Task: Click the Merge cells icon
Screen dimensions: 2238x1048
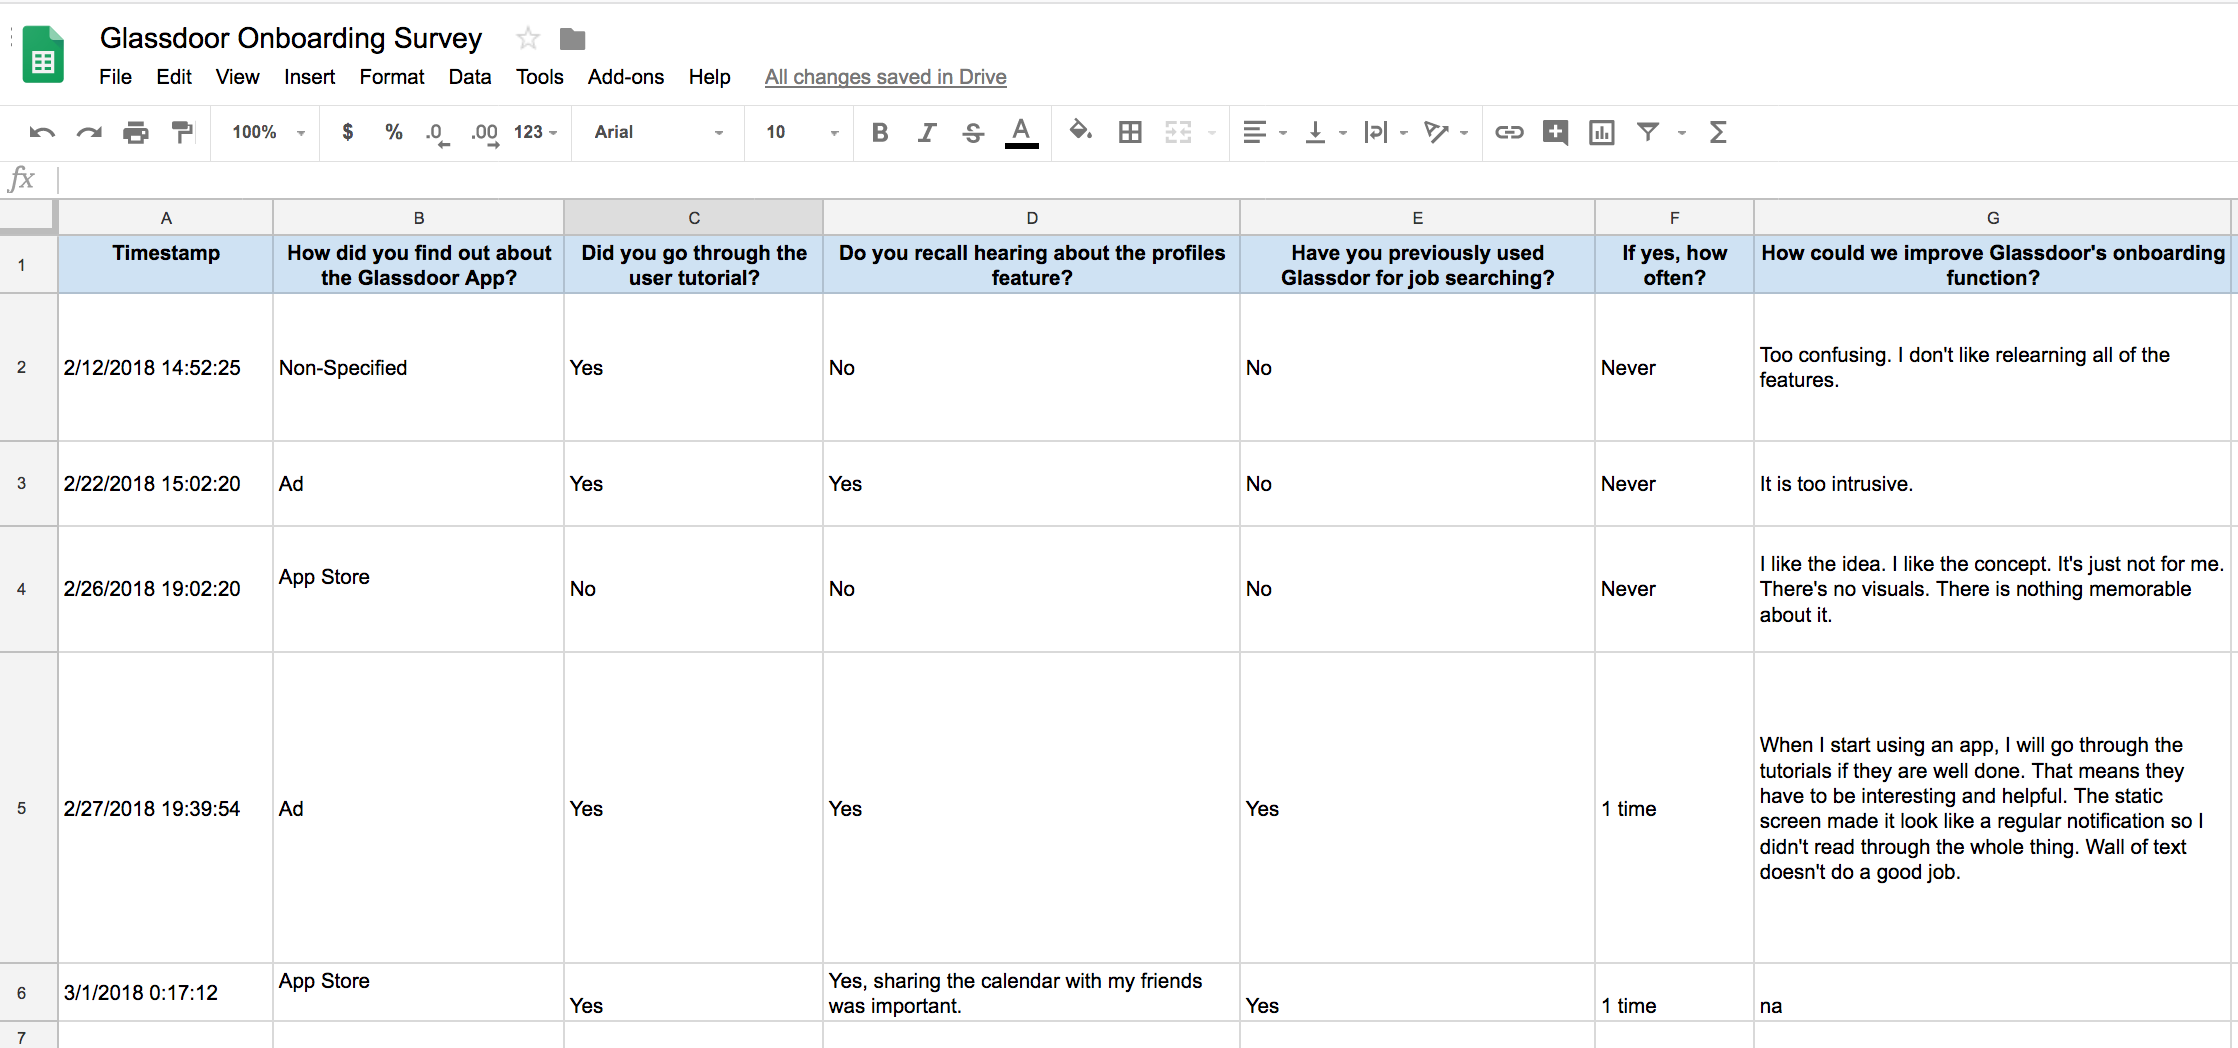Action: click(1178, 132)
